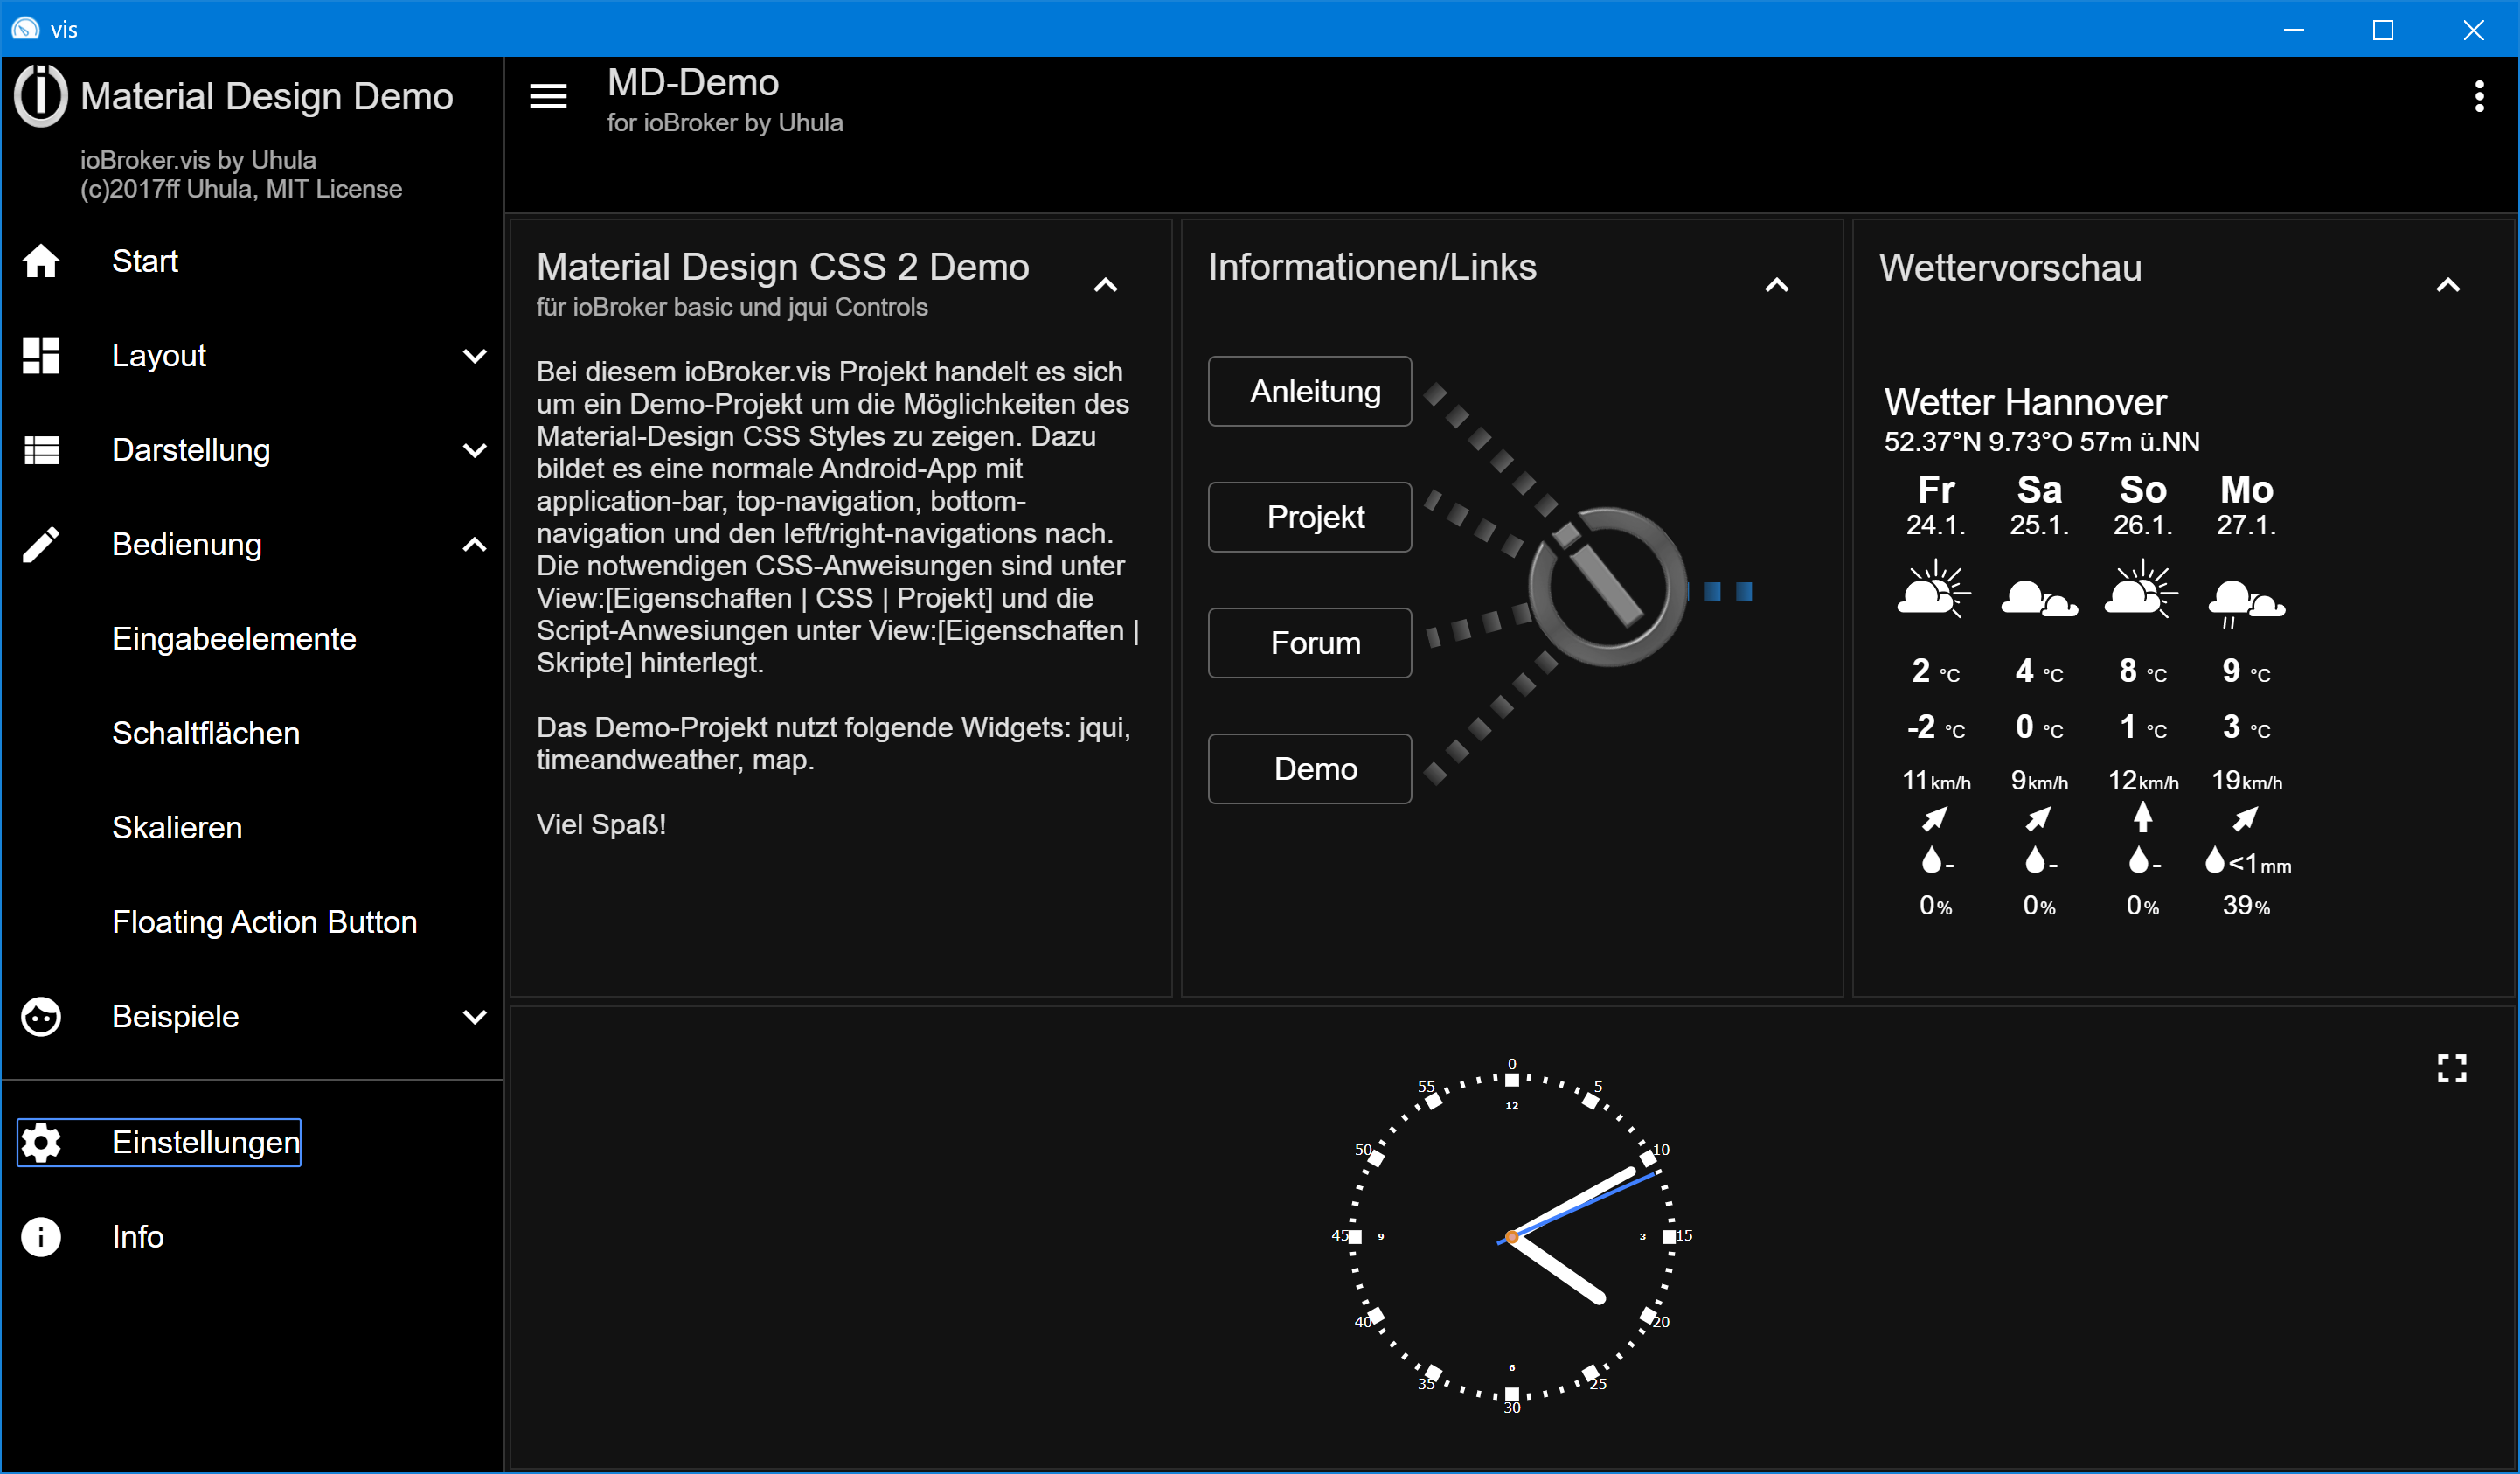Image resolution: width=2520 pixels, height=1474 pixels.
Task: Collapse the Bedienung submenu arrow
Action: coord(475,545)
